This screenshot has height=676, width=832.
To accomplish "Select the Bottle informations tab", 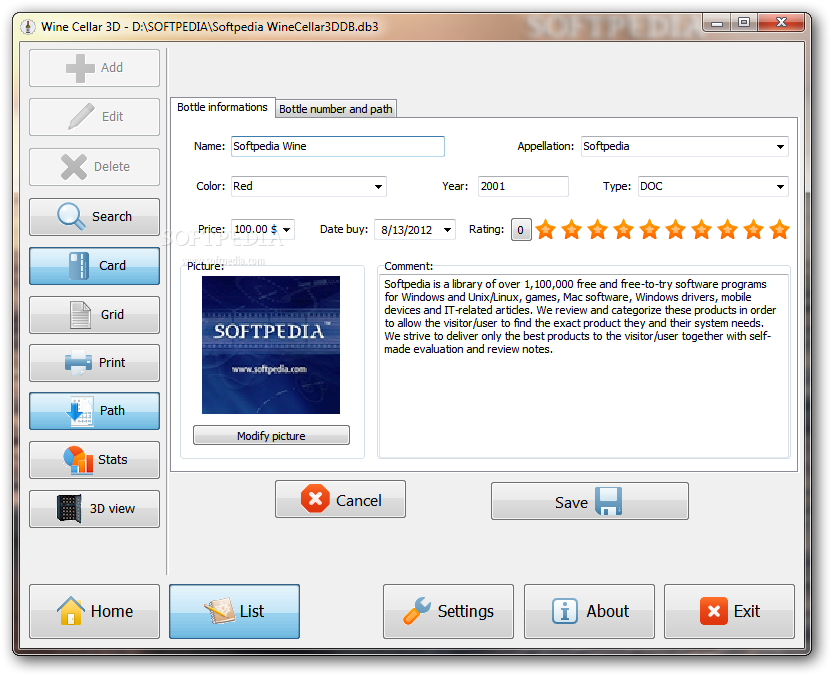I will point(222,107).
